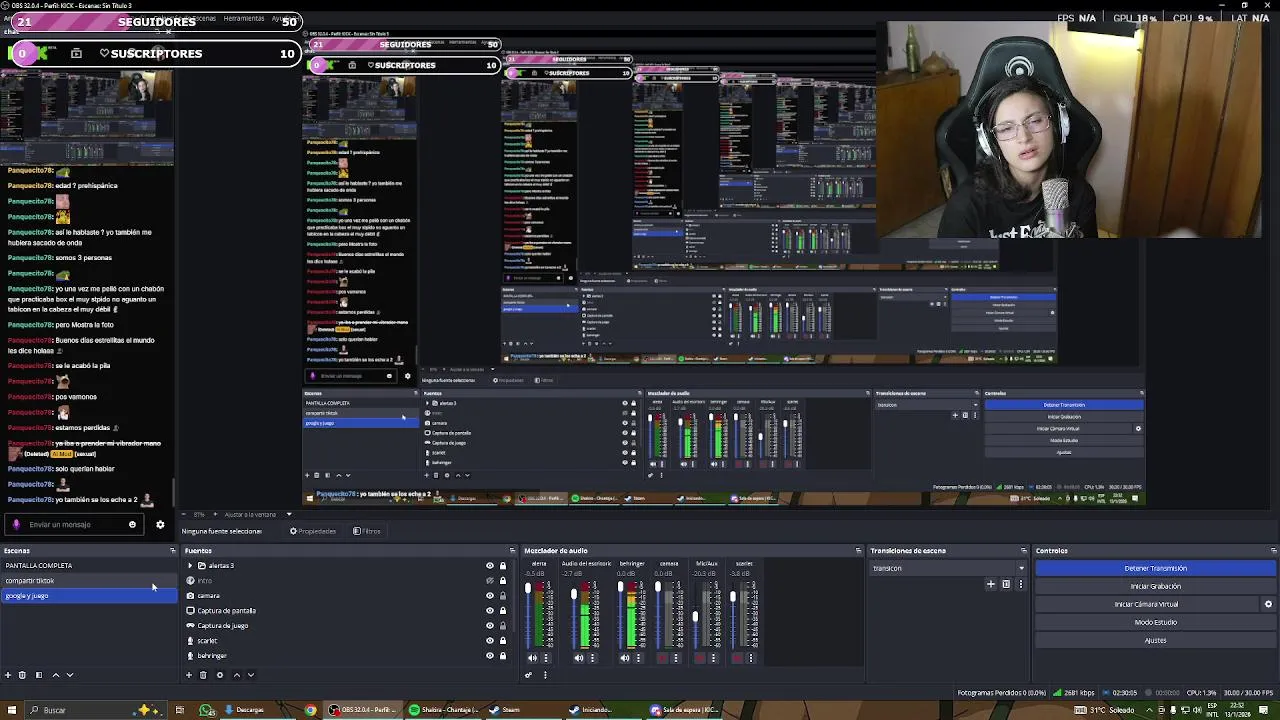Open virtual camera settings gear
Viewport: 1280px width, 720px height.
click(x=1268, y=604)
